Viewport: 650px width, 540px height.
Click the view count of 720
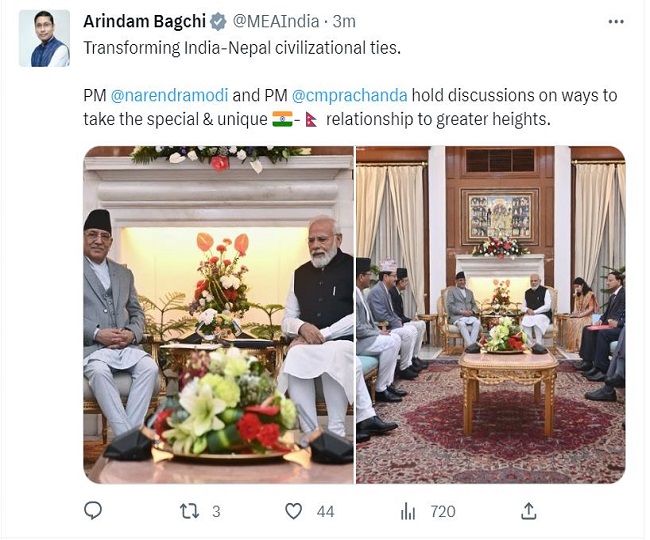442,511
